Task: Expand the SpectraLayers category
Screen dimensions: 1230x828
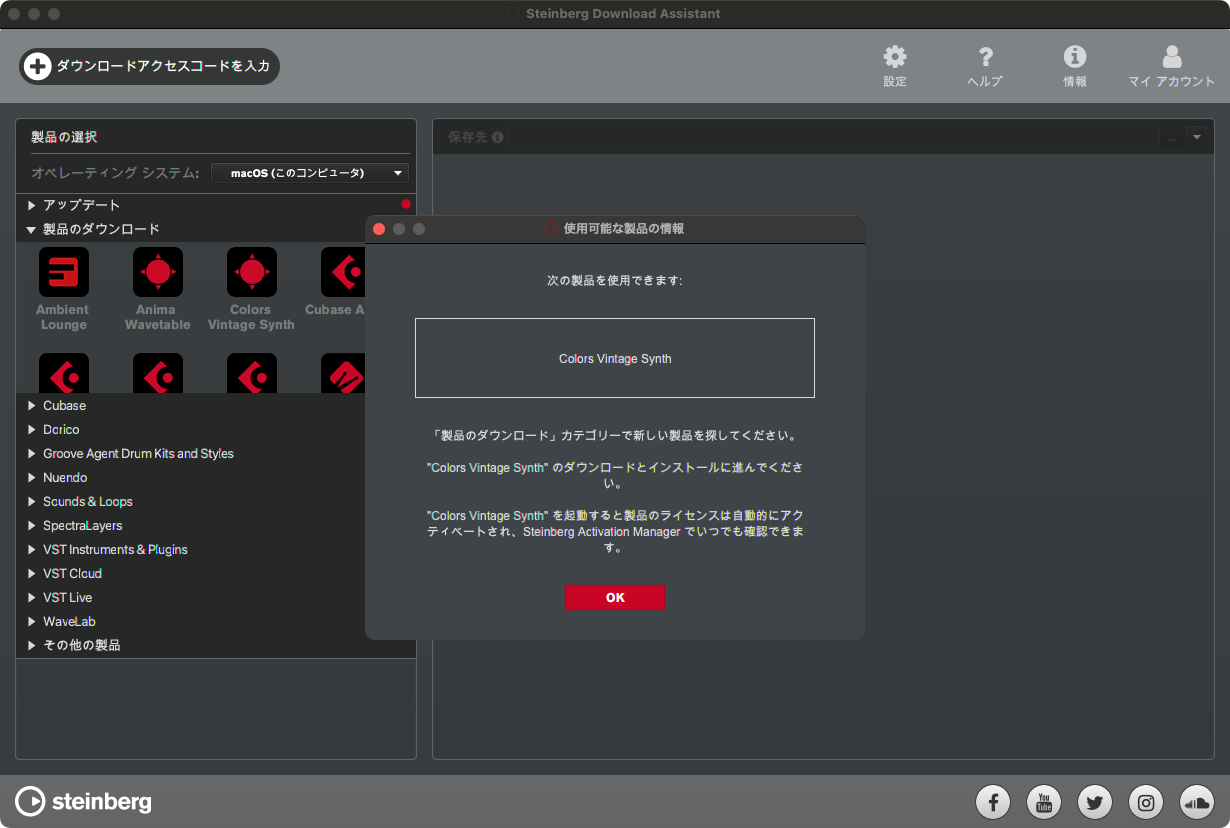Action: 32,526
